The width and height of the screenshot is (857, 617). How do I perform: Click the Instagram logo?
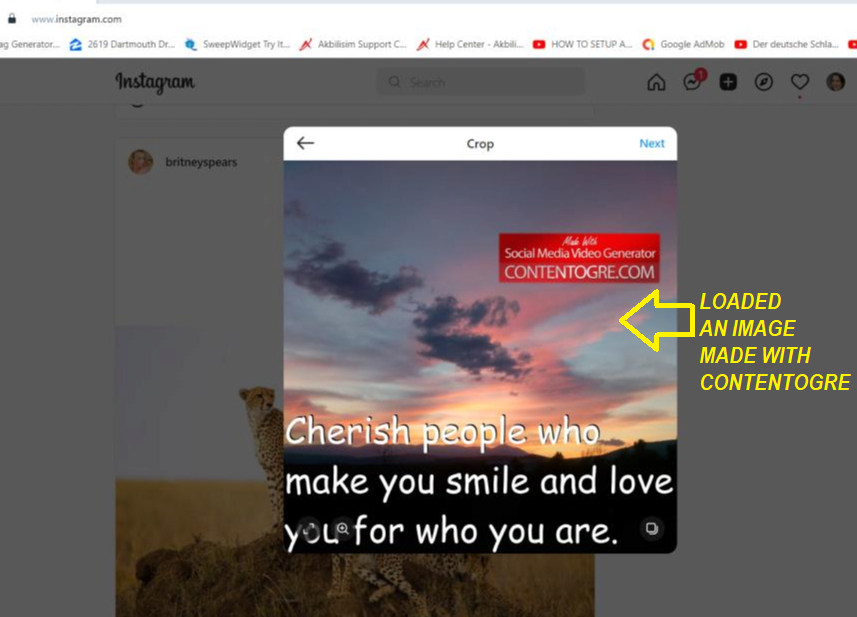(155, 82)
